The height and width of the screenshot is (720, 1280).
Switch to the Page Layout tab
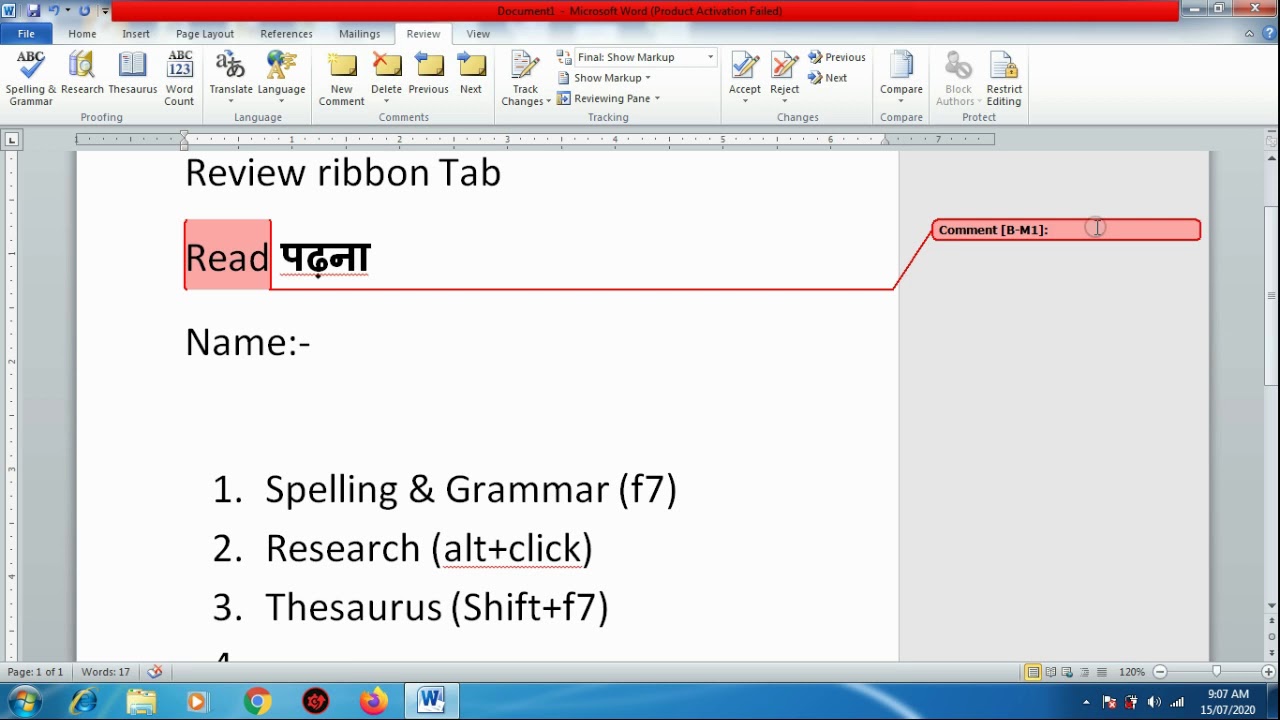click(205, 34)
